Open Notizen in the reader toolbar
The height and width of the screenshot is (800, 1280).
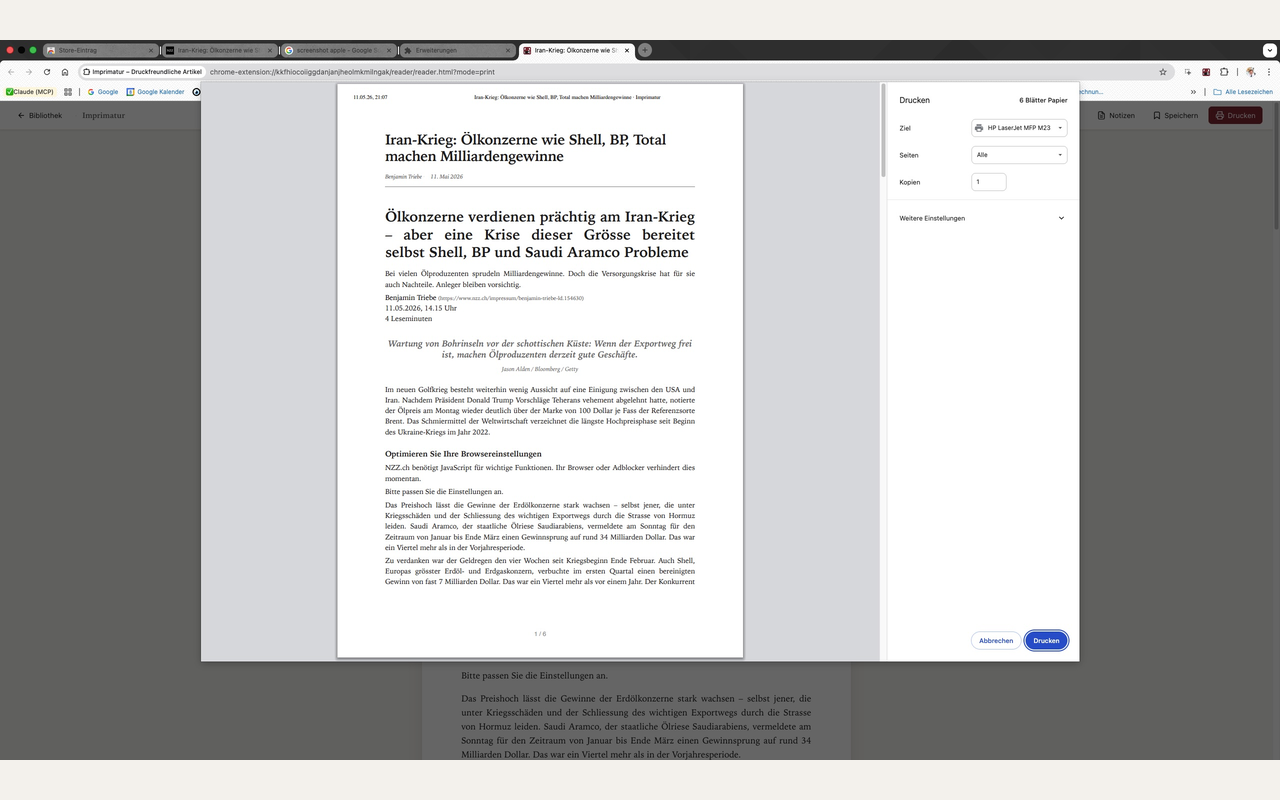[x=1116, y=115]
